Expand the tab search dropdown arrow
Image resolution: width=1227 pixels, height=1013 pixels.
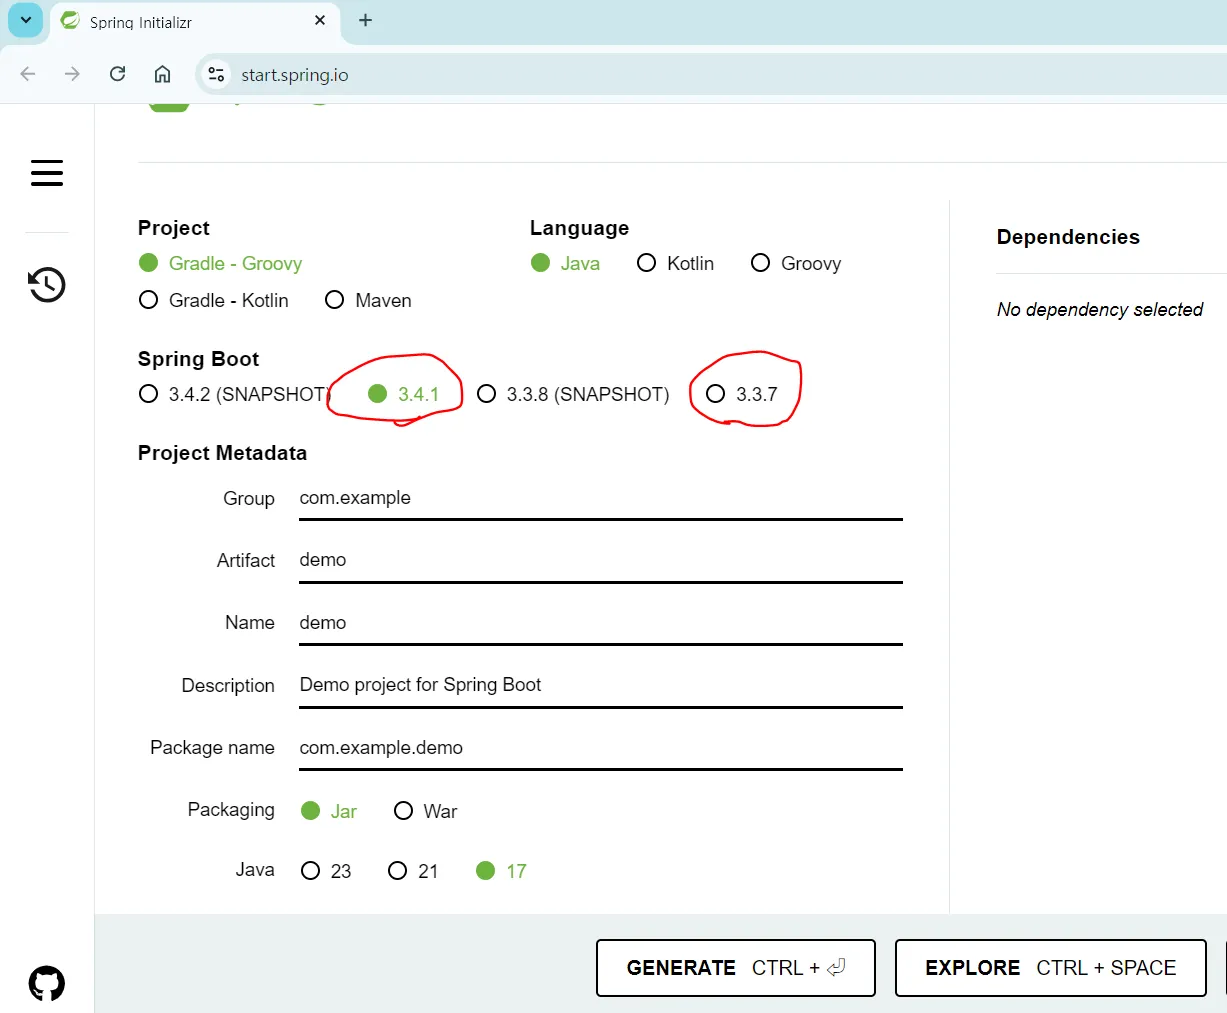(26, 20)
